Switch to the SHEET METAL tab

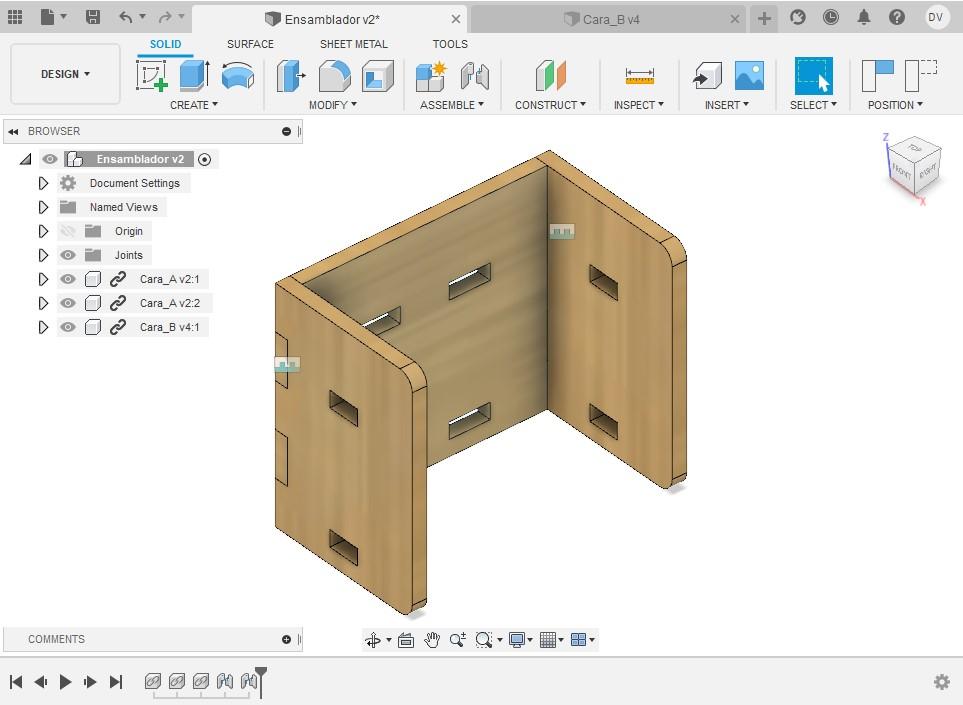click(354, 44)
